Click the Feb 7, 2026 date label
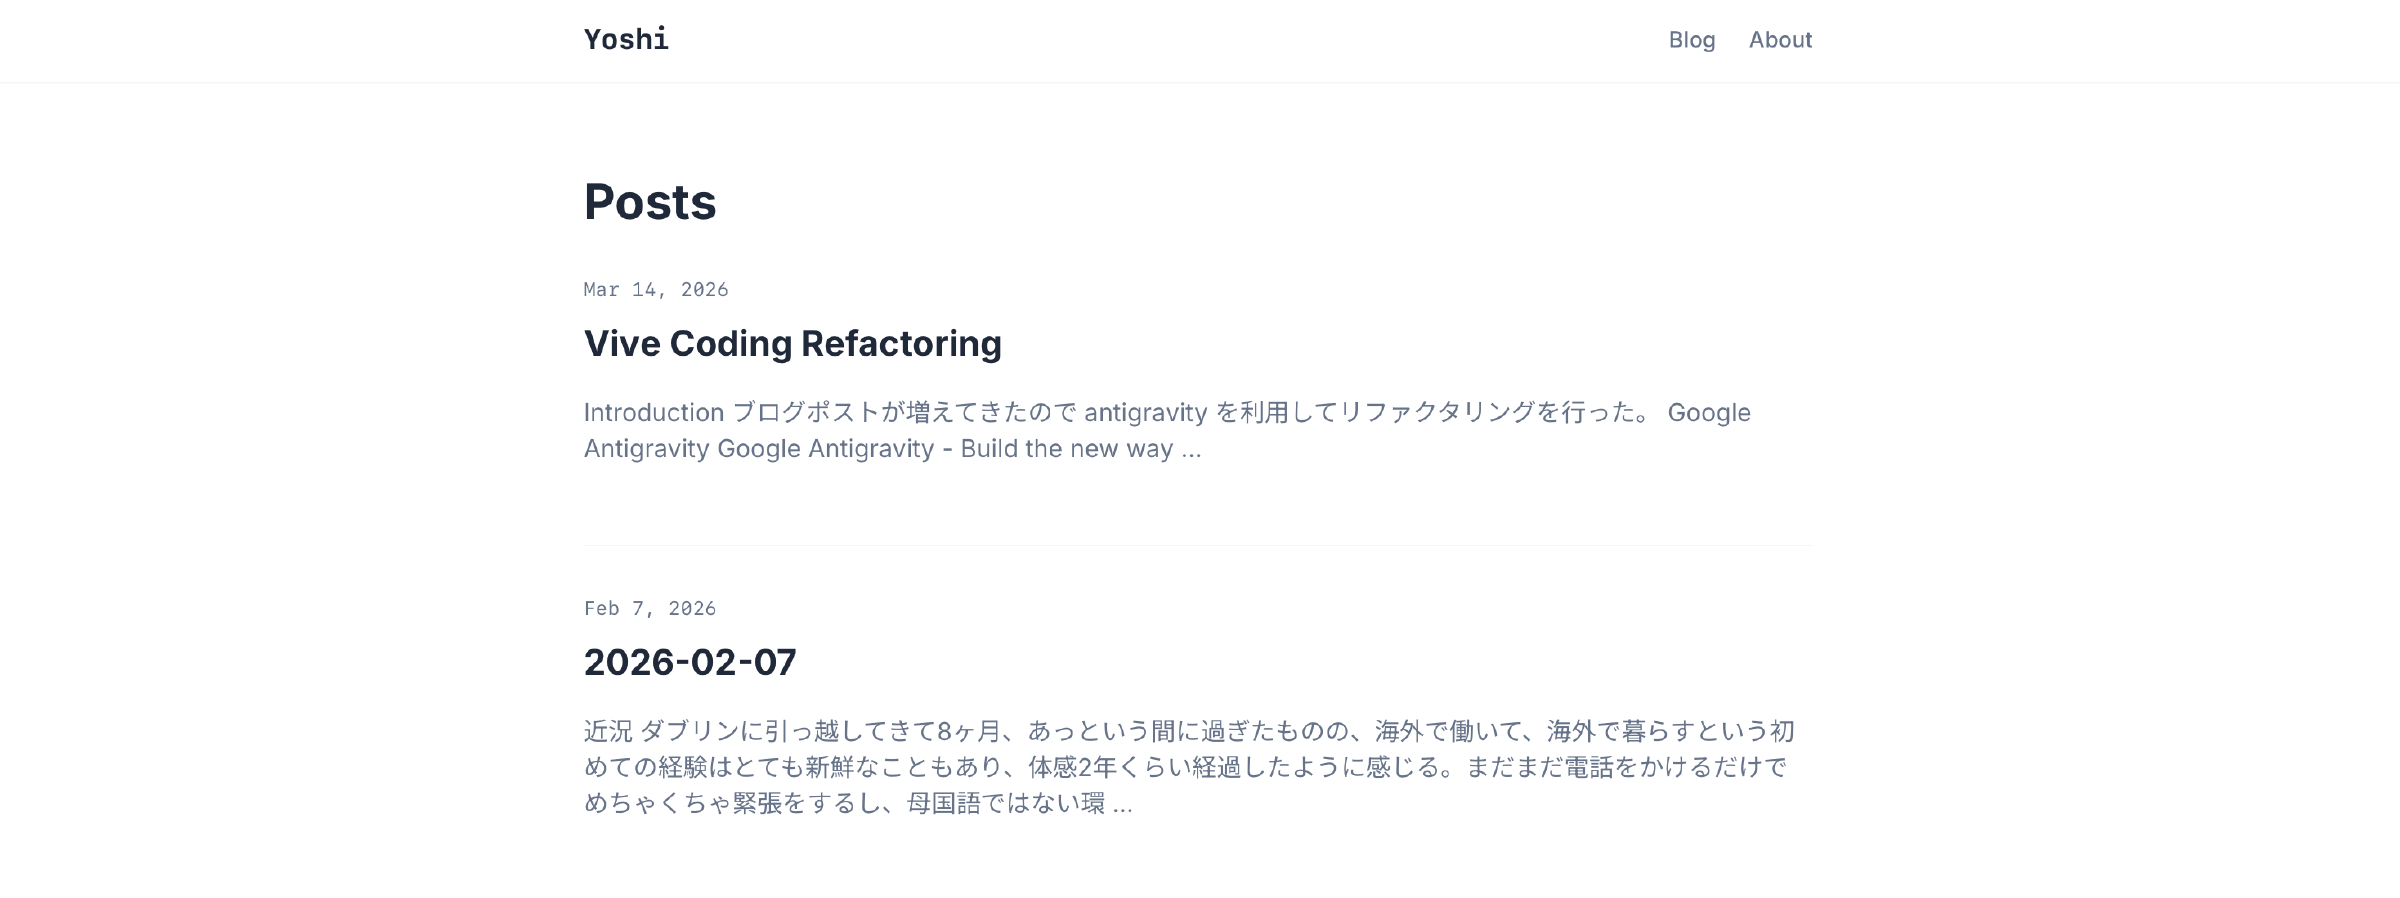The width and height of the screenshot is (2400, 898). click(650, 607)
